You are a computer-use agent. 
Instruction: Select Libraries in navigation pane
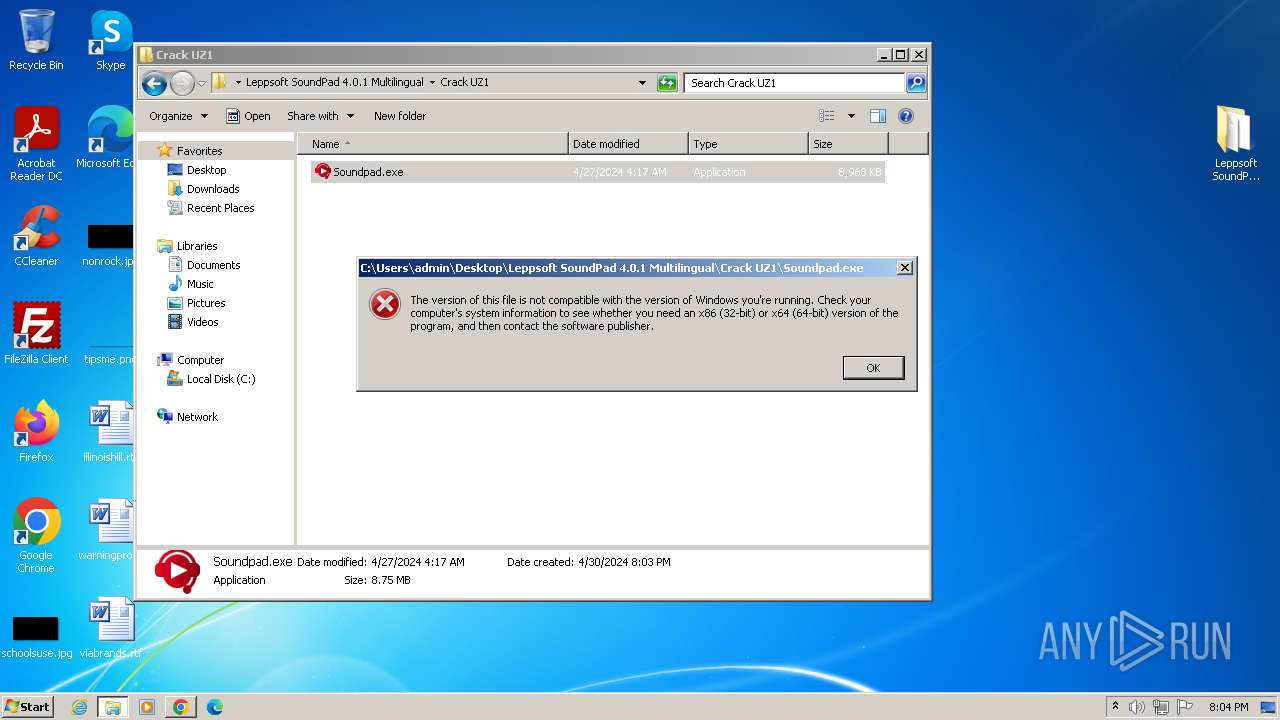click(197, 246)
